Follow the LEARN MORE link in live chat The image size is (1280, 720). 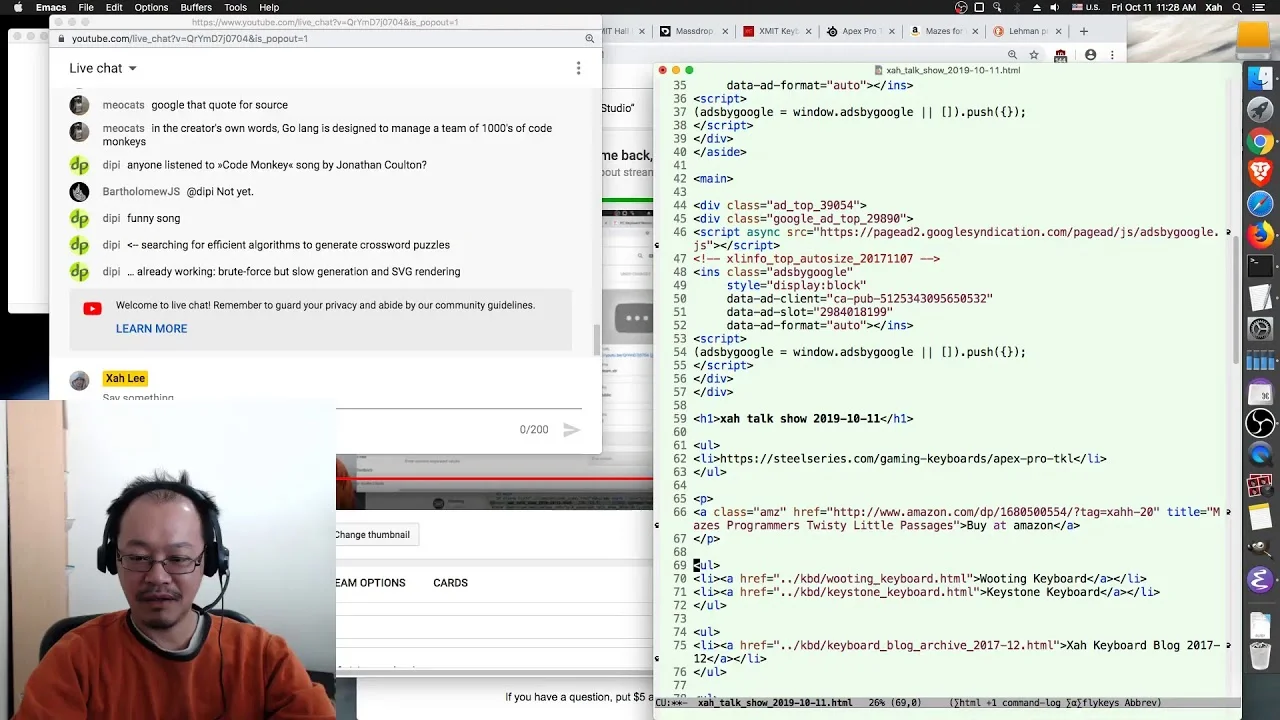pos(151,329)
